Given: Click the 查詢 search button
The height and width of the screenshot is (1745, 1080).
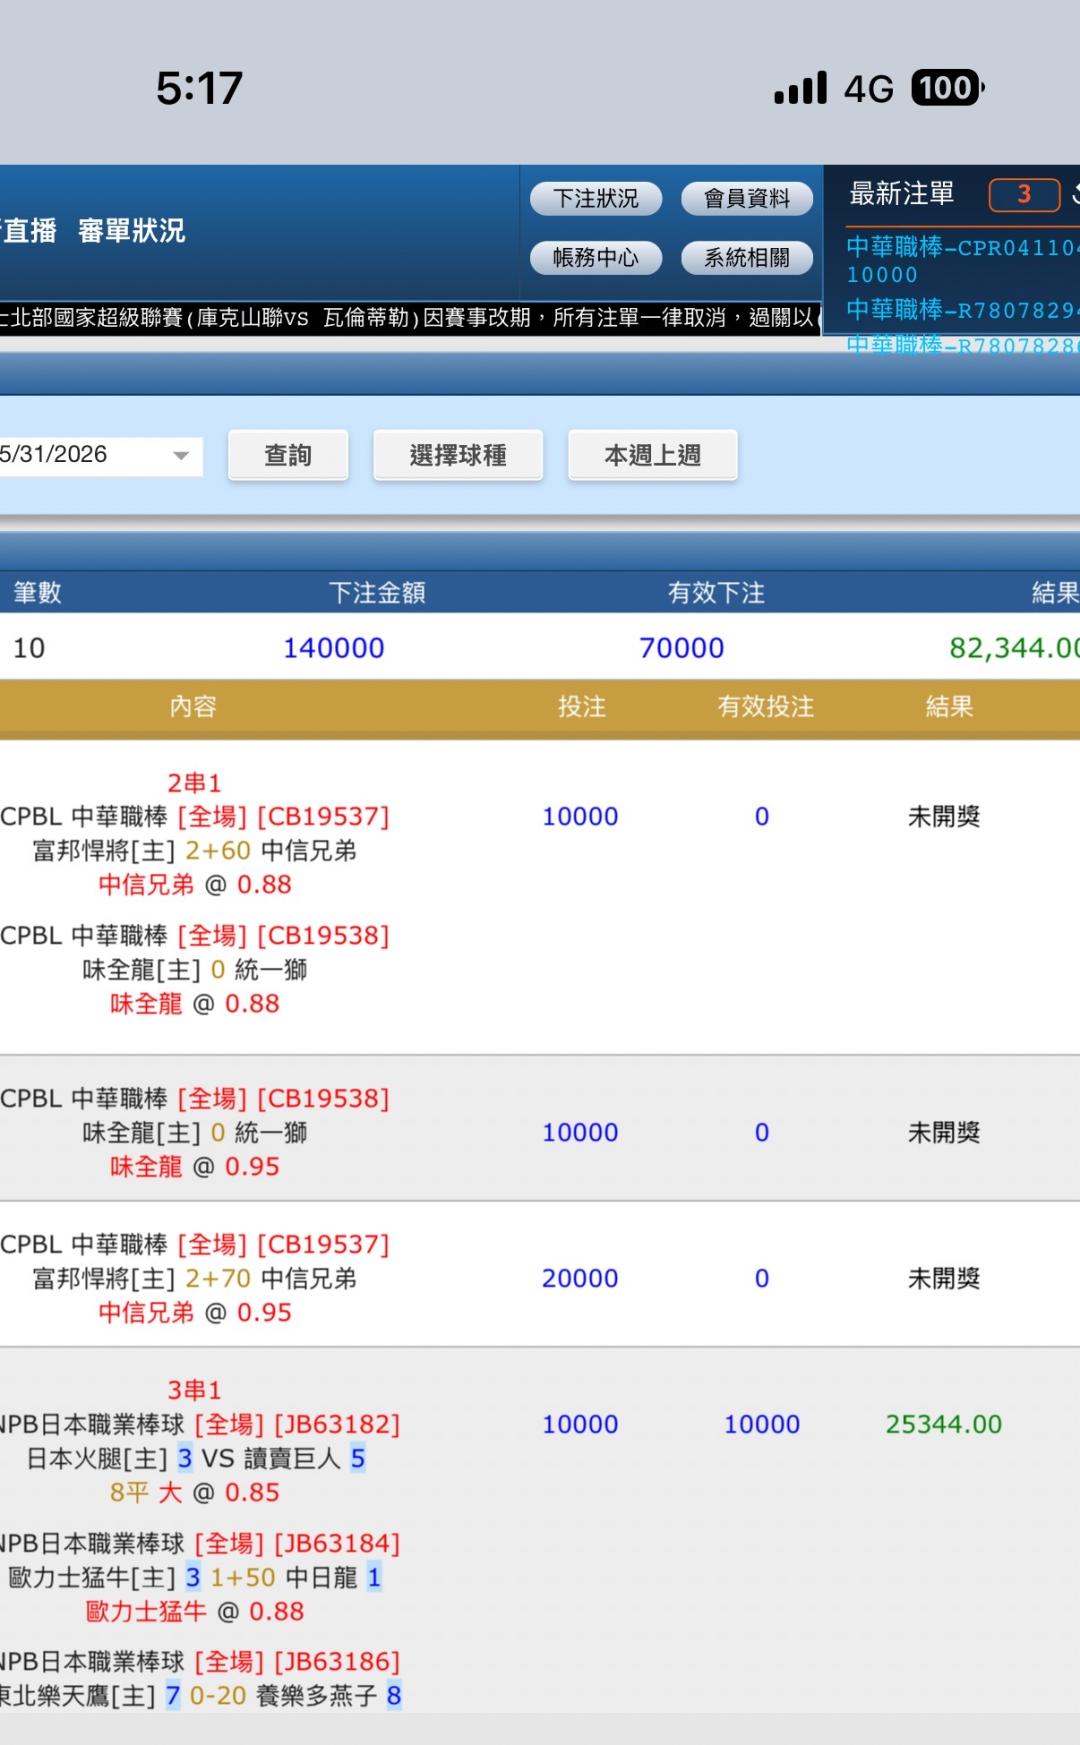Looking at the screenshot, I should click(x=288, y=455).
